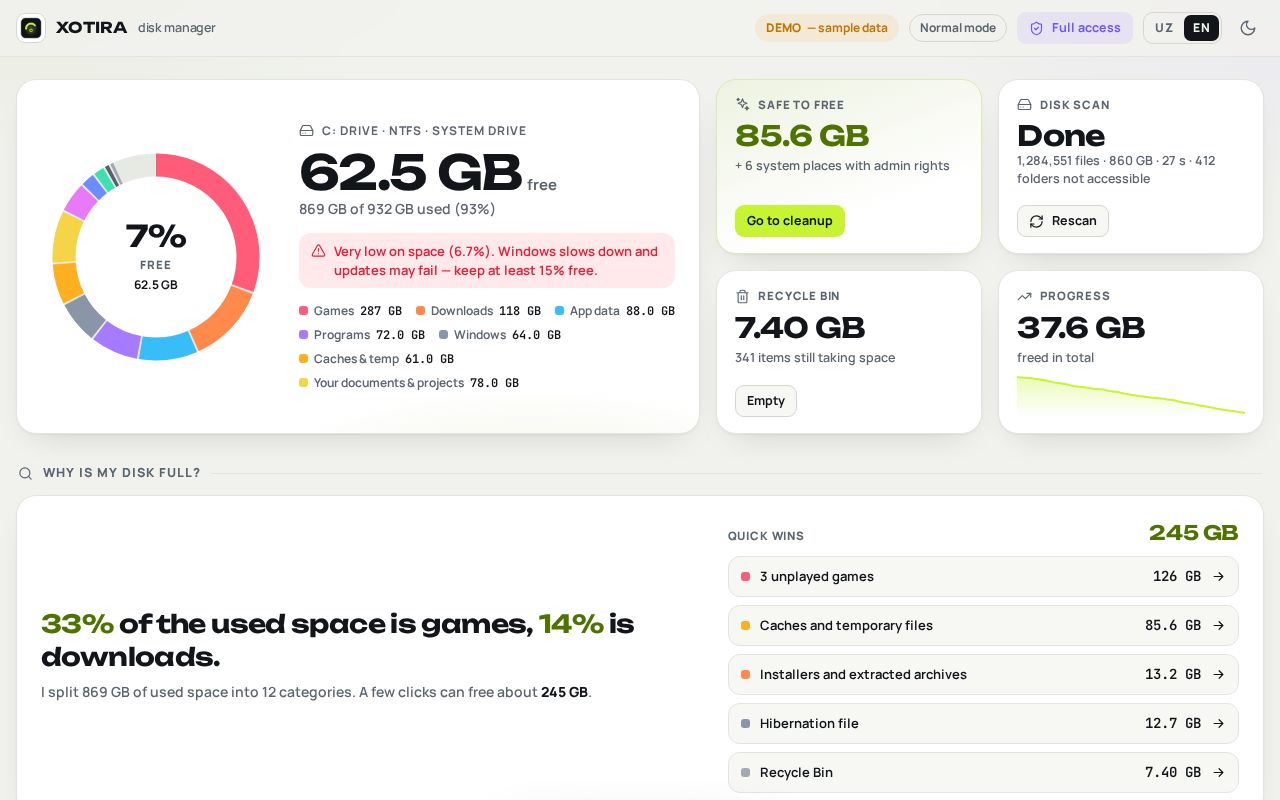Click the 245 GB quick wins total
The image size is (1280, 800).
[x=1193, y=533]
